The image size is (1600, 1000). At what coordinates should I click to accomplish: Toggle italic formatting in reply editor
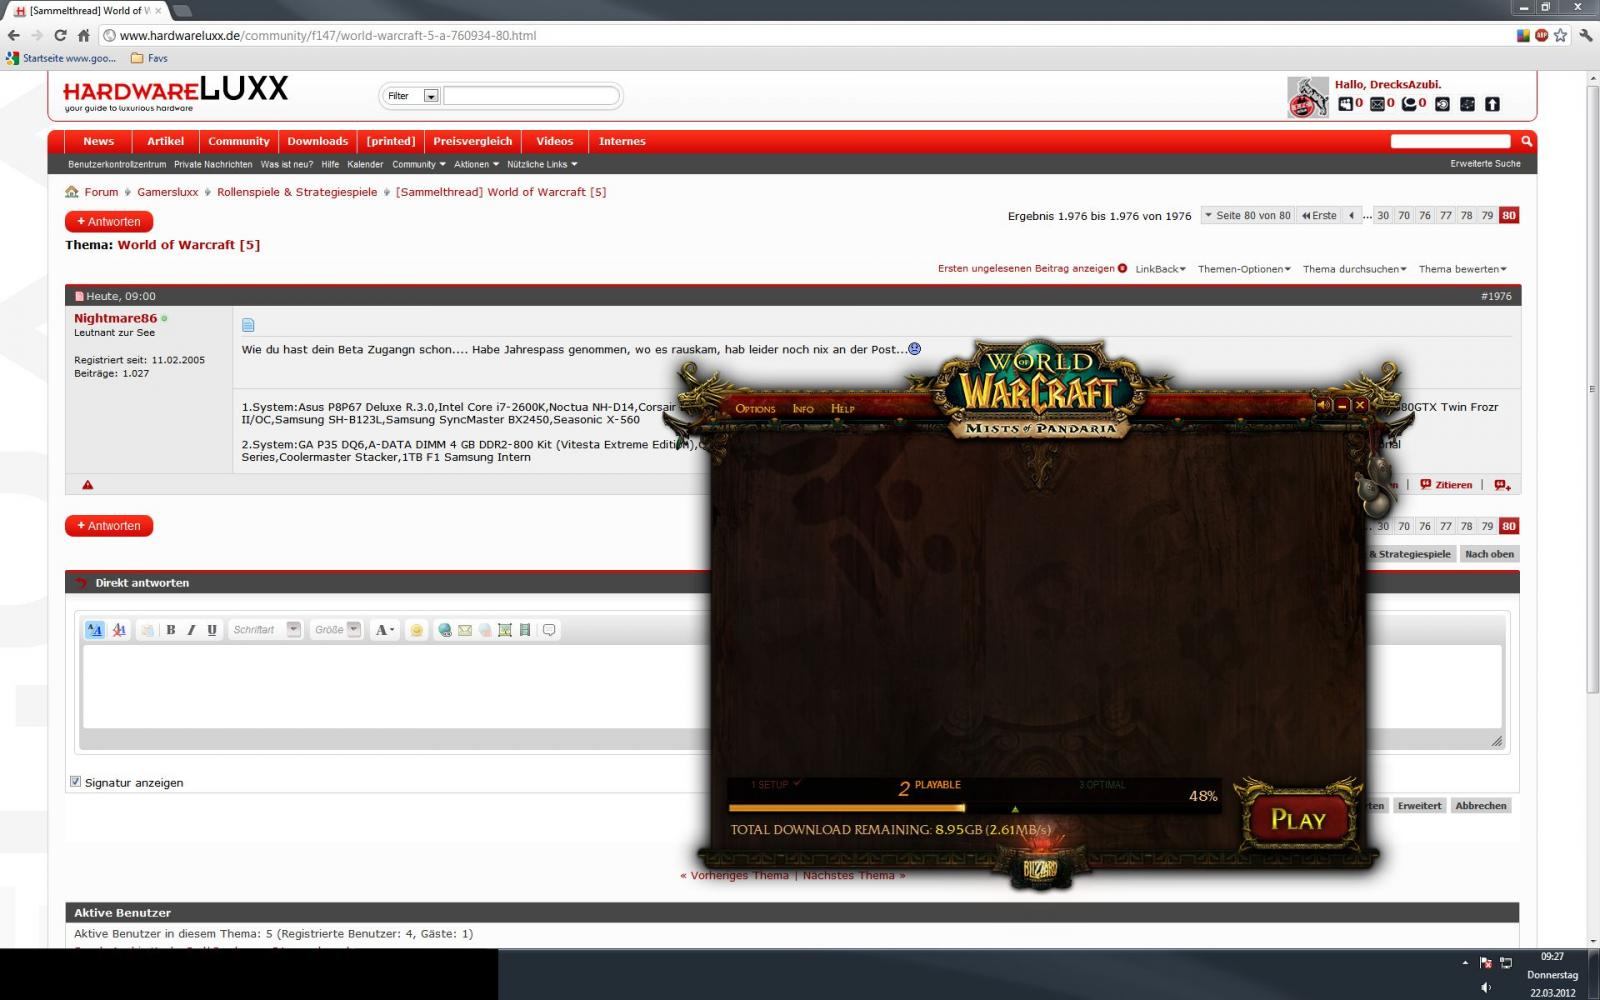191,630
